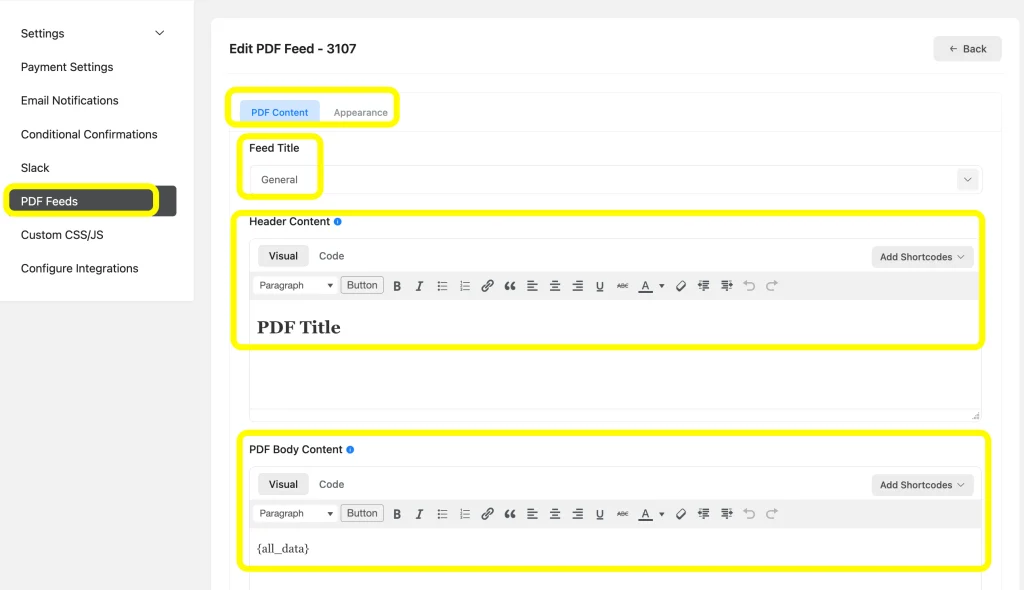Viewport: 1024px width, 590px height.
Task: Insert Button in Header Content editor
Action: click(x=362, y=286)
